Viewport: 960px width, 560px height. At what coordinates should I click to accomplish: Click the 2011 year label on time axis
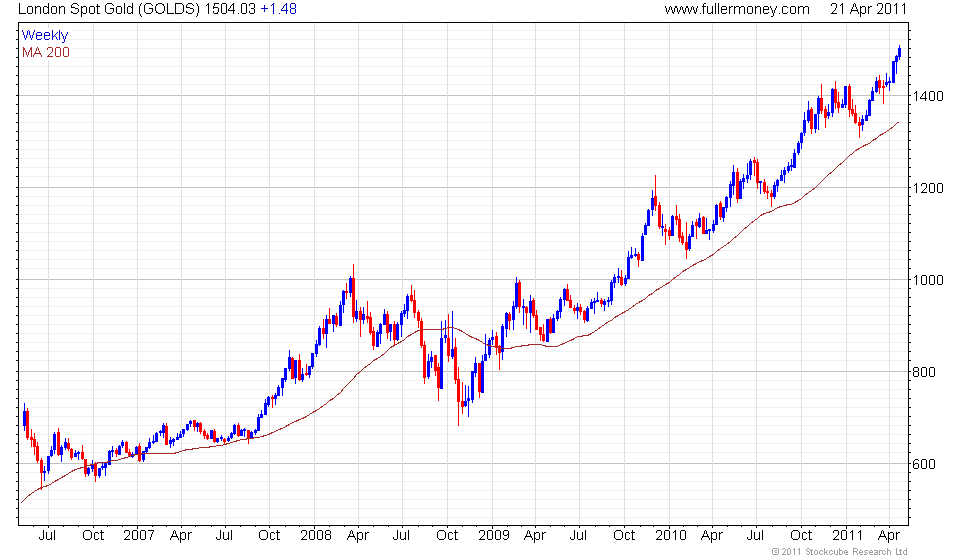pos(847,536)
